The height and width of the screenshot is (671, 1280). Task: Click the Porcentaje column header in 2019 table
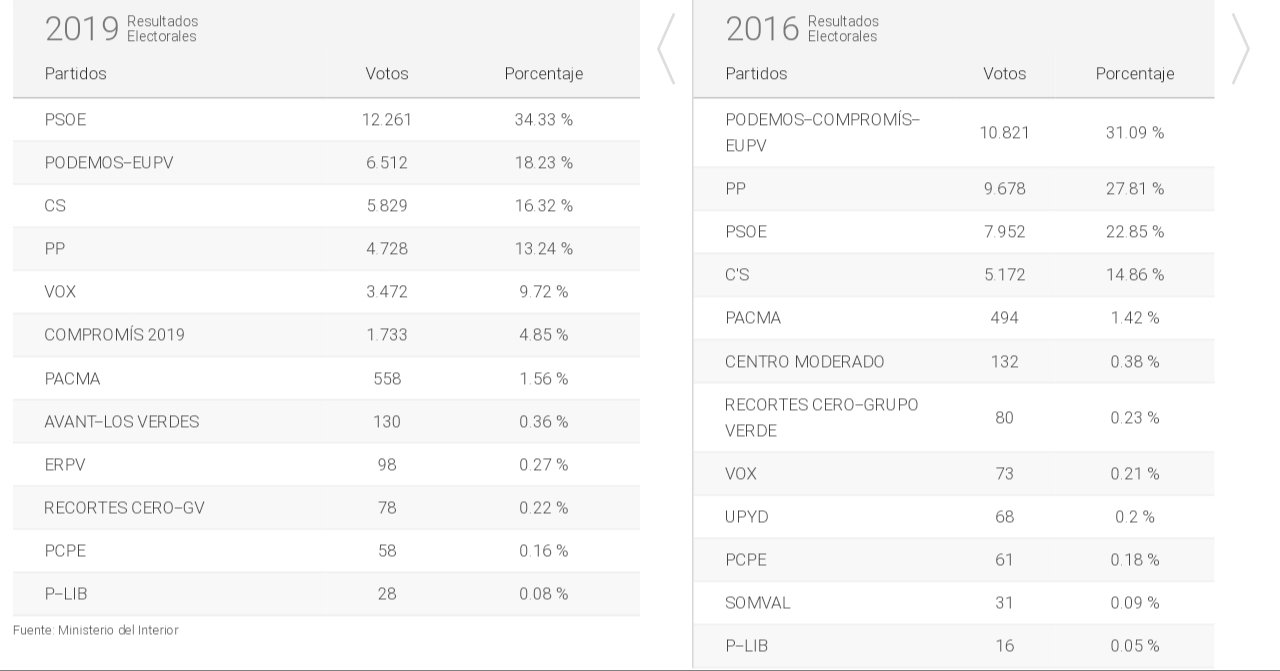543,74
